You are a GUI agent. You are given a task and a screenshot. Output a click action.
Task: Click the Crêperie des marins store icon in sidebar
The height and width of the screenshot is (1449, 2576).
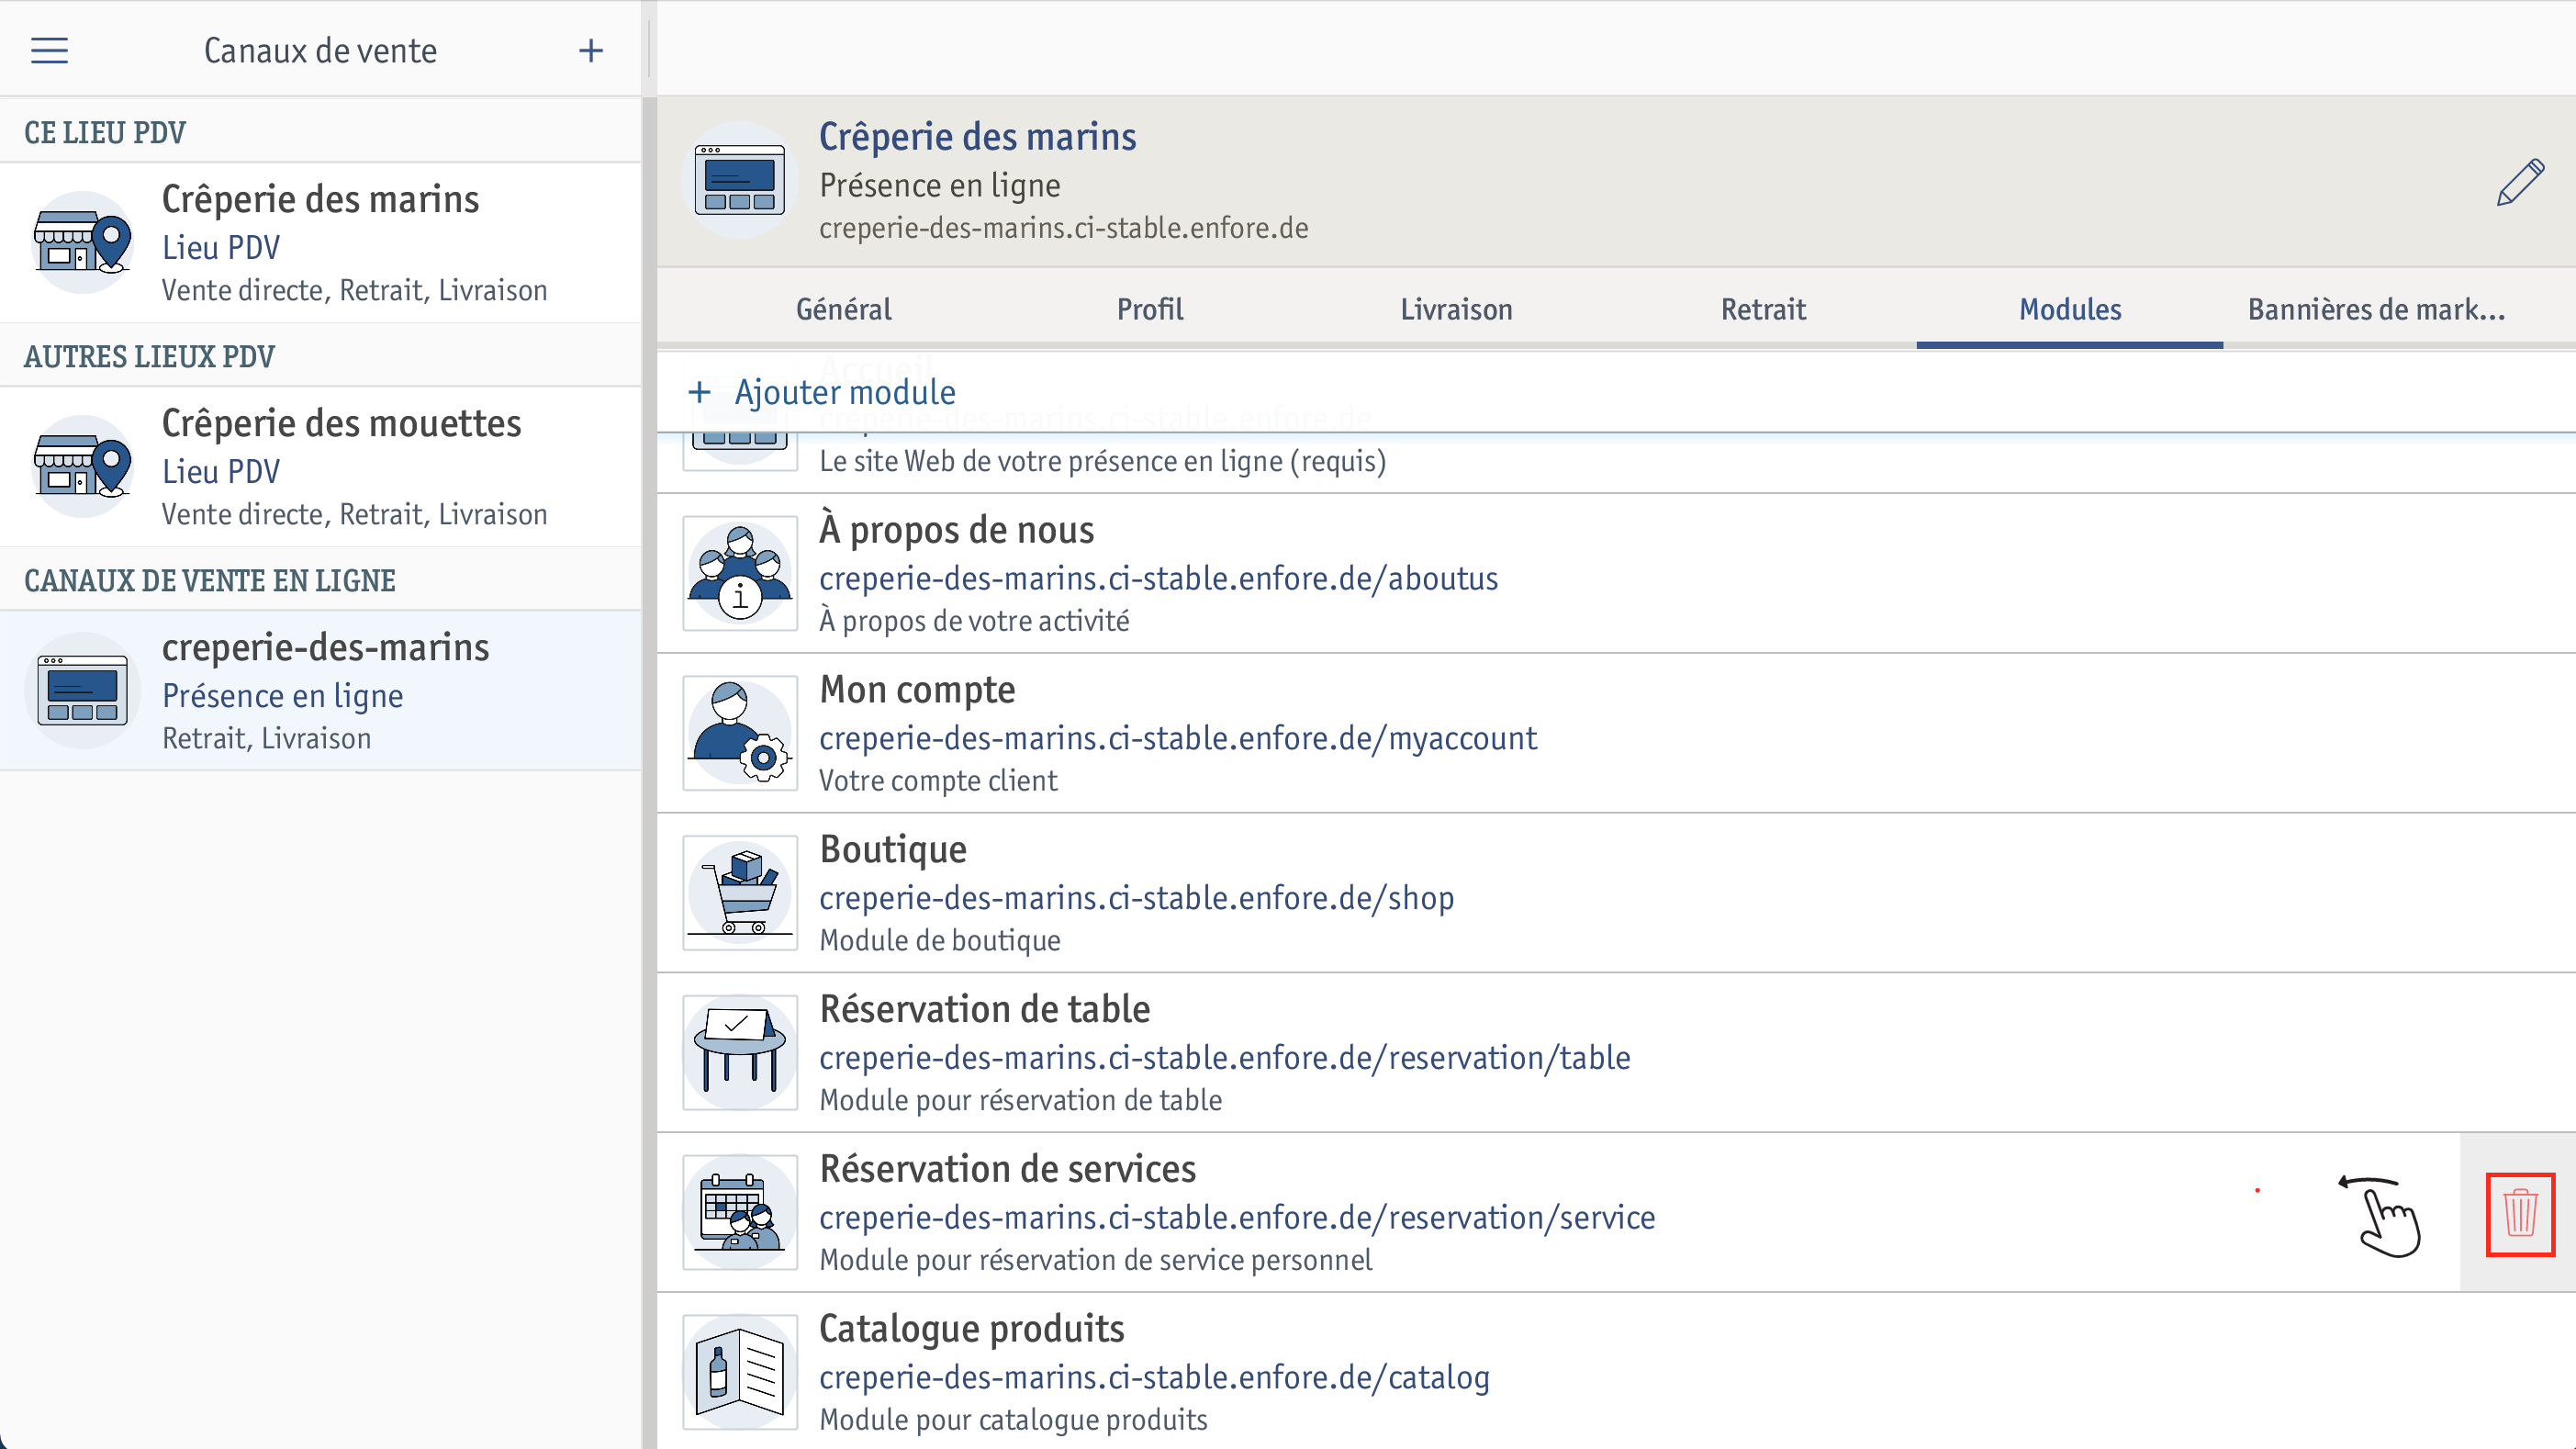[x=83, y=242]
